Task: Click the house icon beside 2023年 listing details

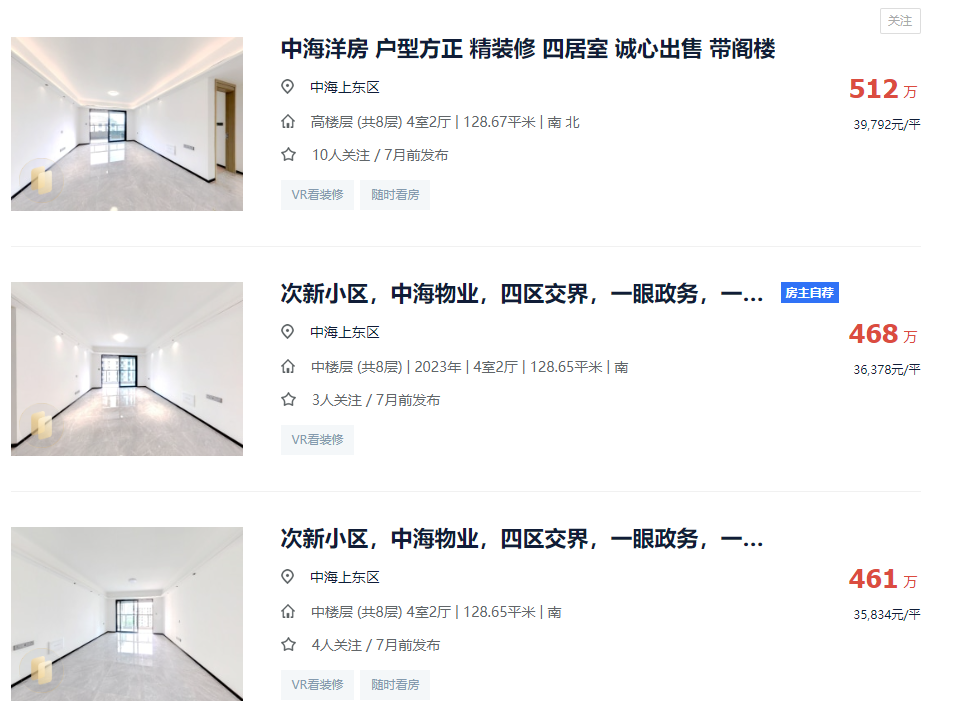Action: (288, 367)
